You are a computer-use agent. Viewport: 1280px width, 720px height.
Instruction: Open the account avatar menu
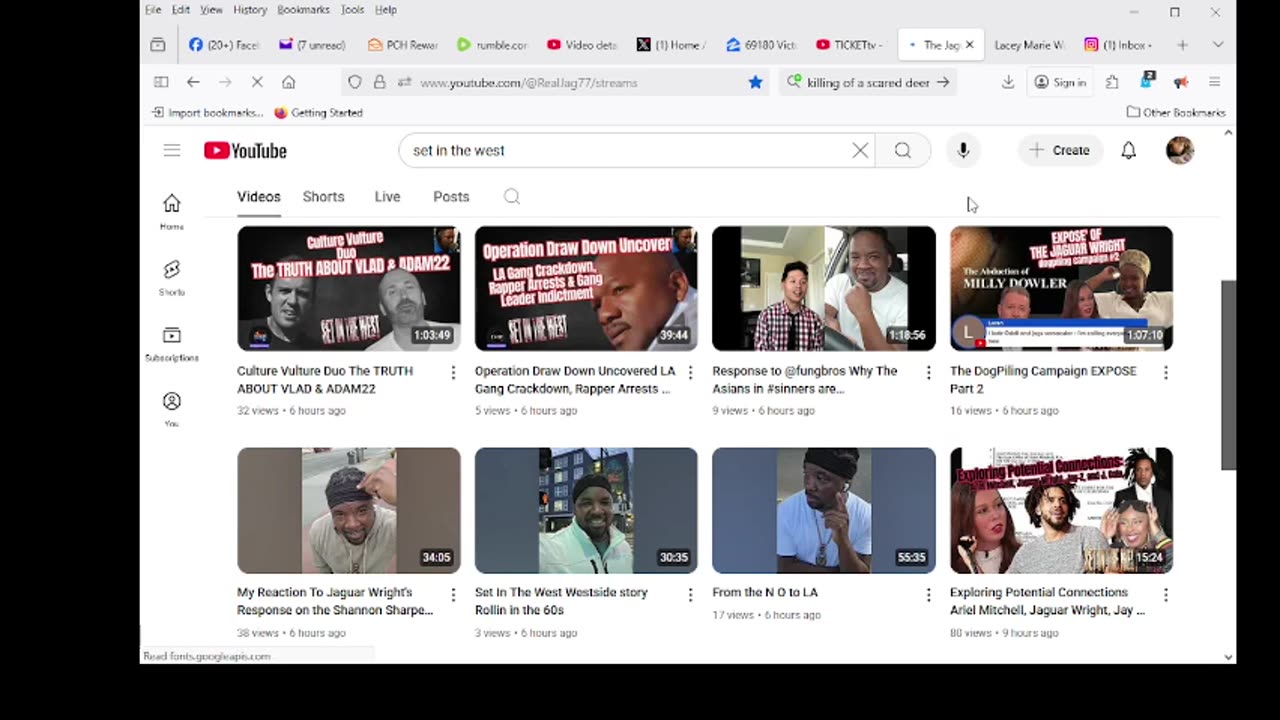(x=1180, y=150)
